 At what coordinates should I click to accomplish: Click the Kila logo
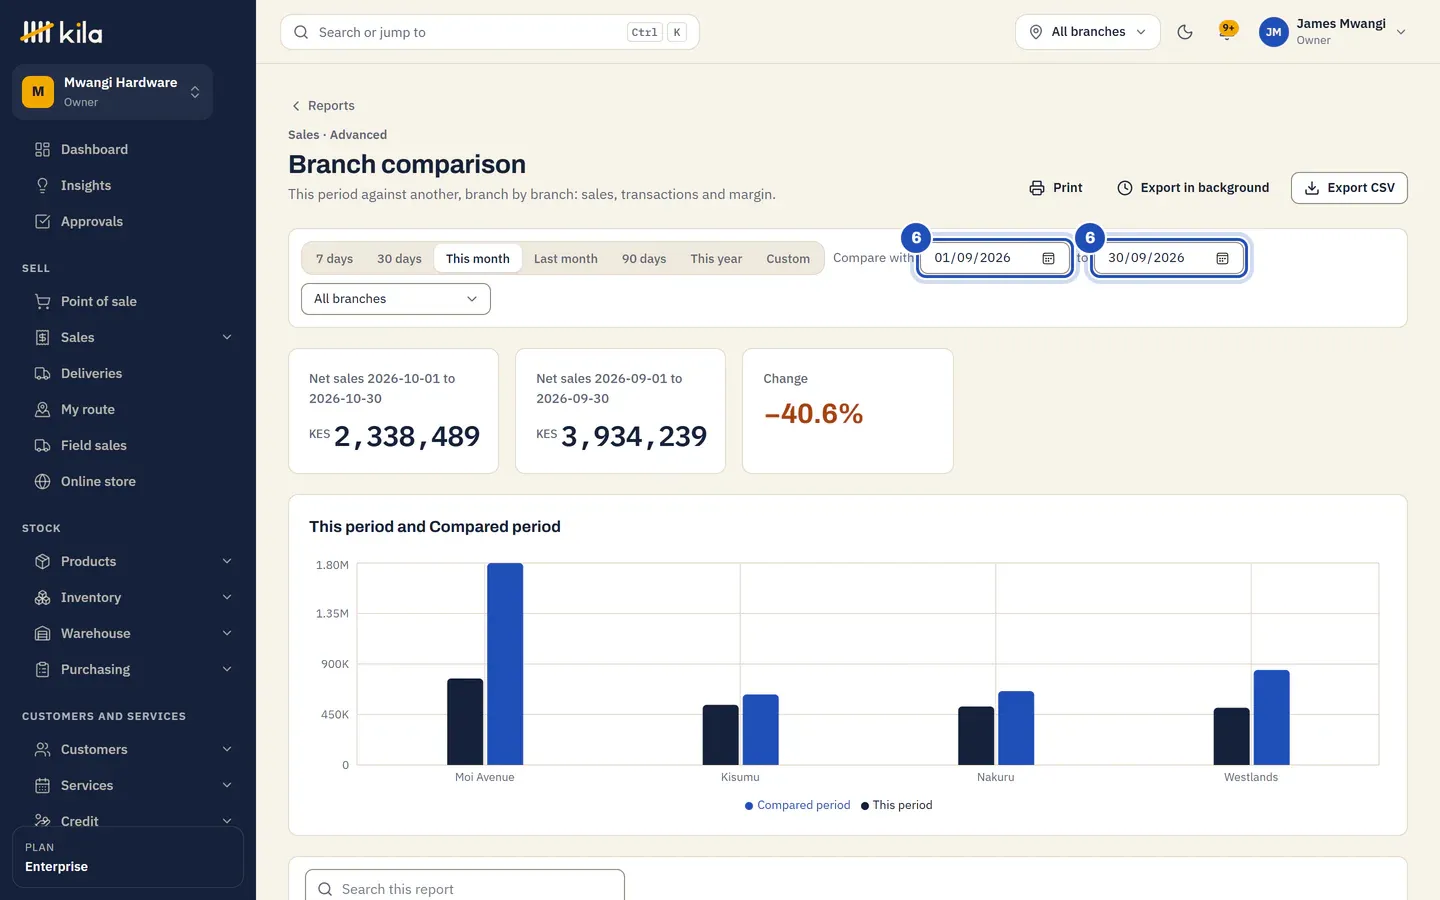click(x=62, y=32)
